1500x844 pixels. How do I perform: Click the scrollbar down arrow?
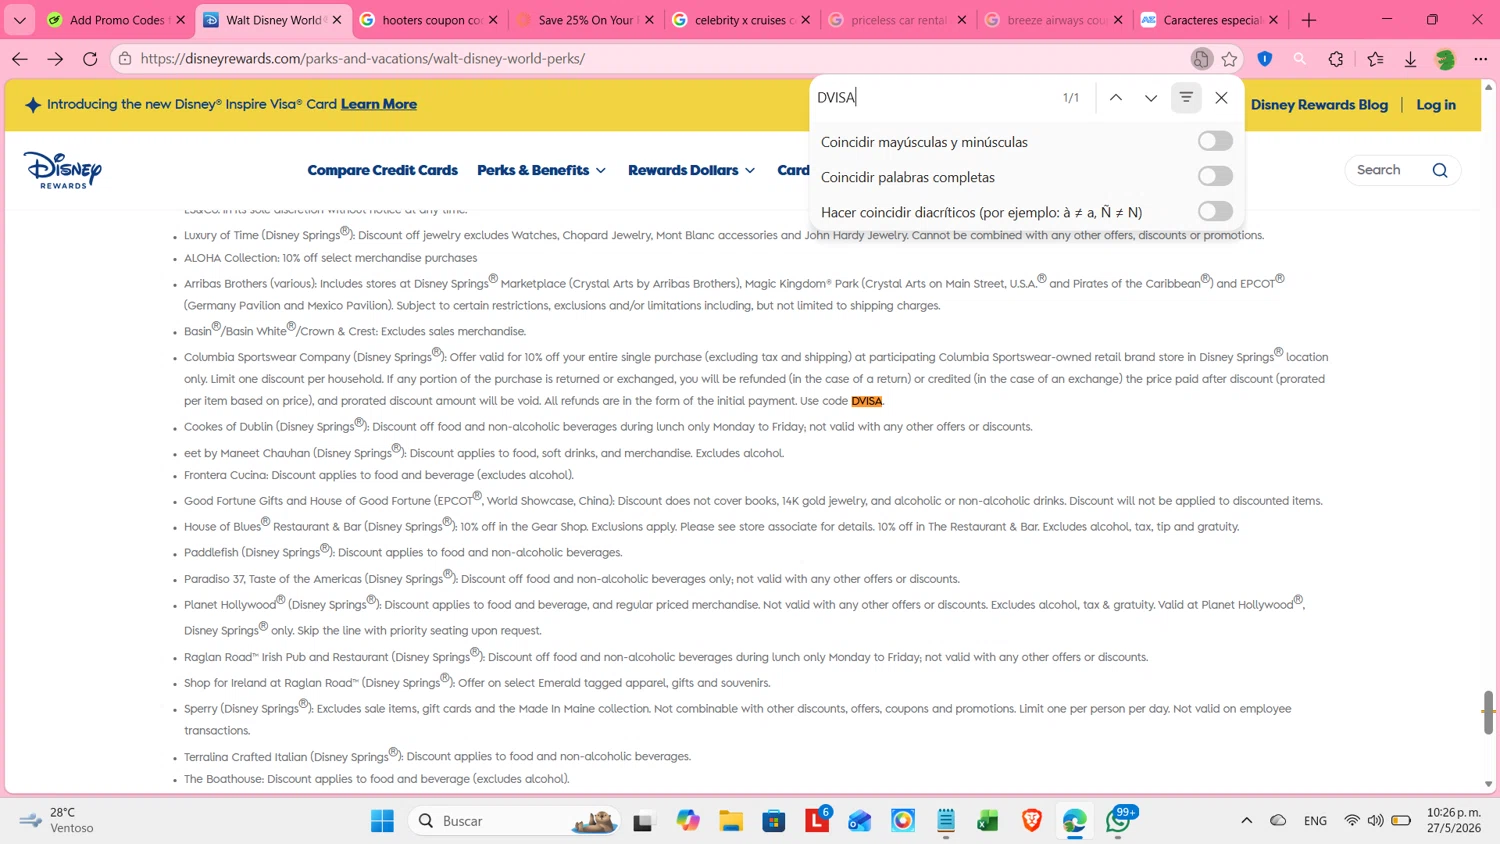(x=1488, y=785)
